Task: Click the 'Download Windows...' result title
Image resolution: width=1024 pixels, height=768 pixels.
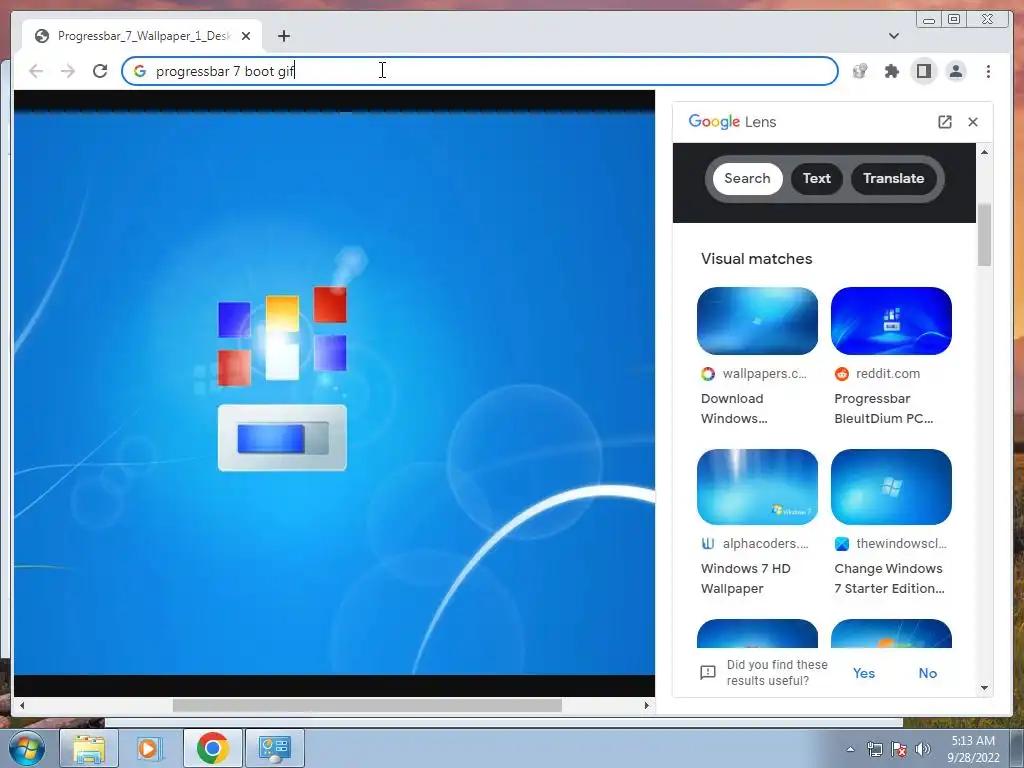Action: (x=733, y=408)
